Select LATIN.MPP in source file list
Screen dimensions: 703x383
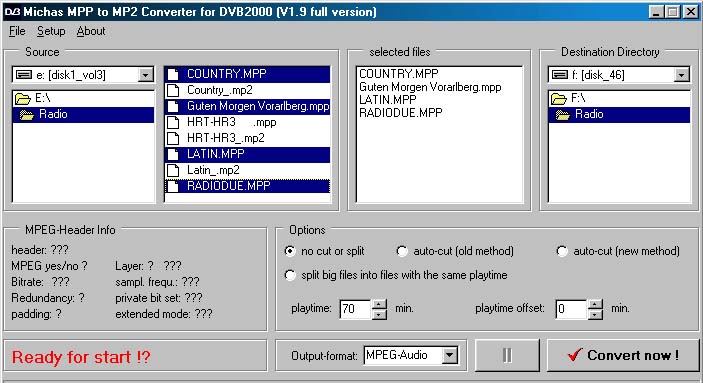coord(248,154)
